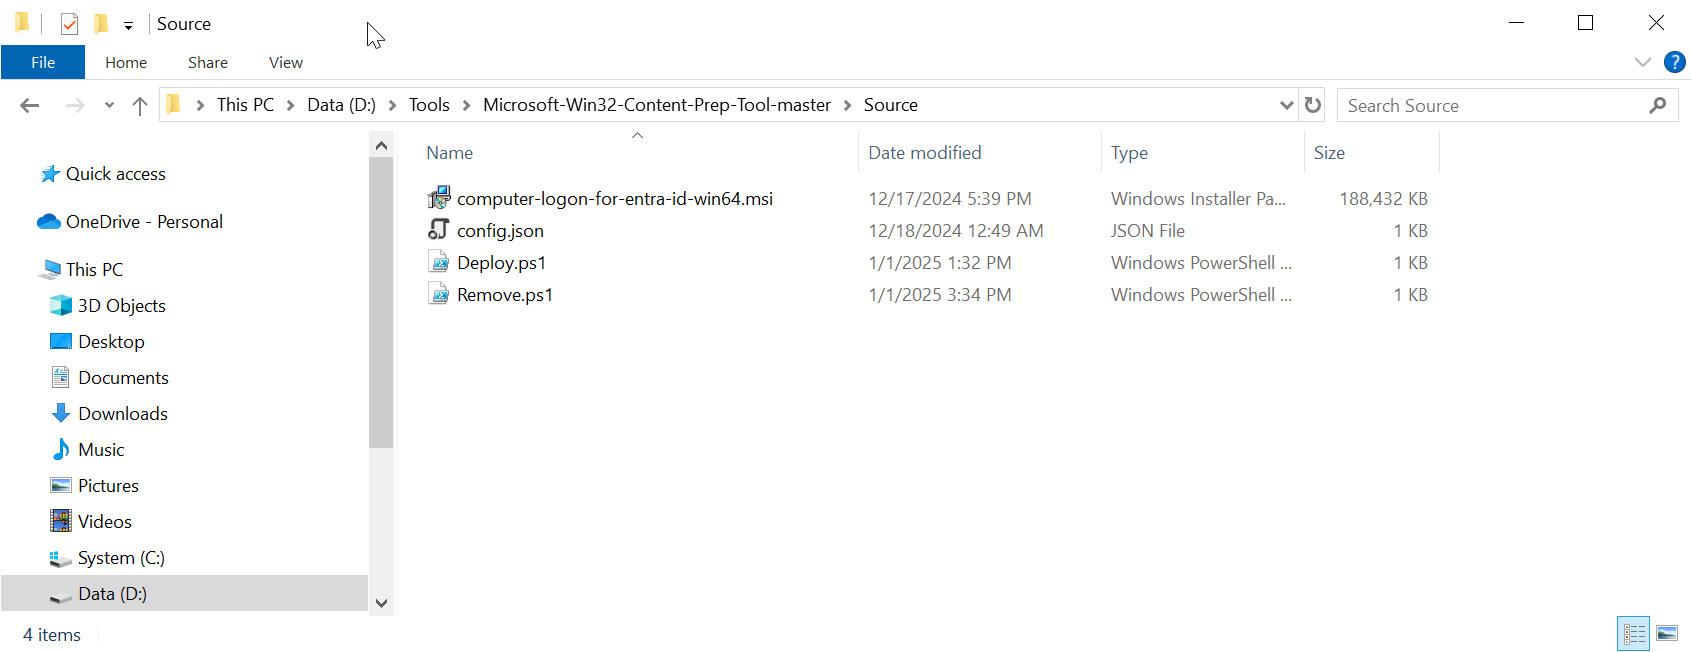Open the File menu tab
The width and height of the screenshot is (1692, 652).
coord(43,62)
